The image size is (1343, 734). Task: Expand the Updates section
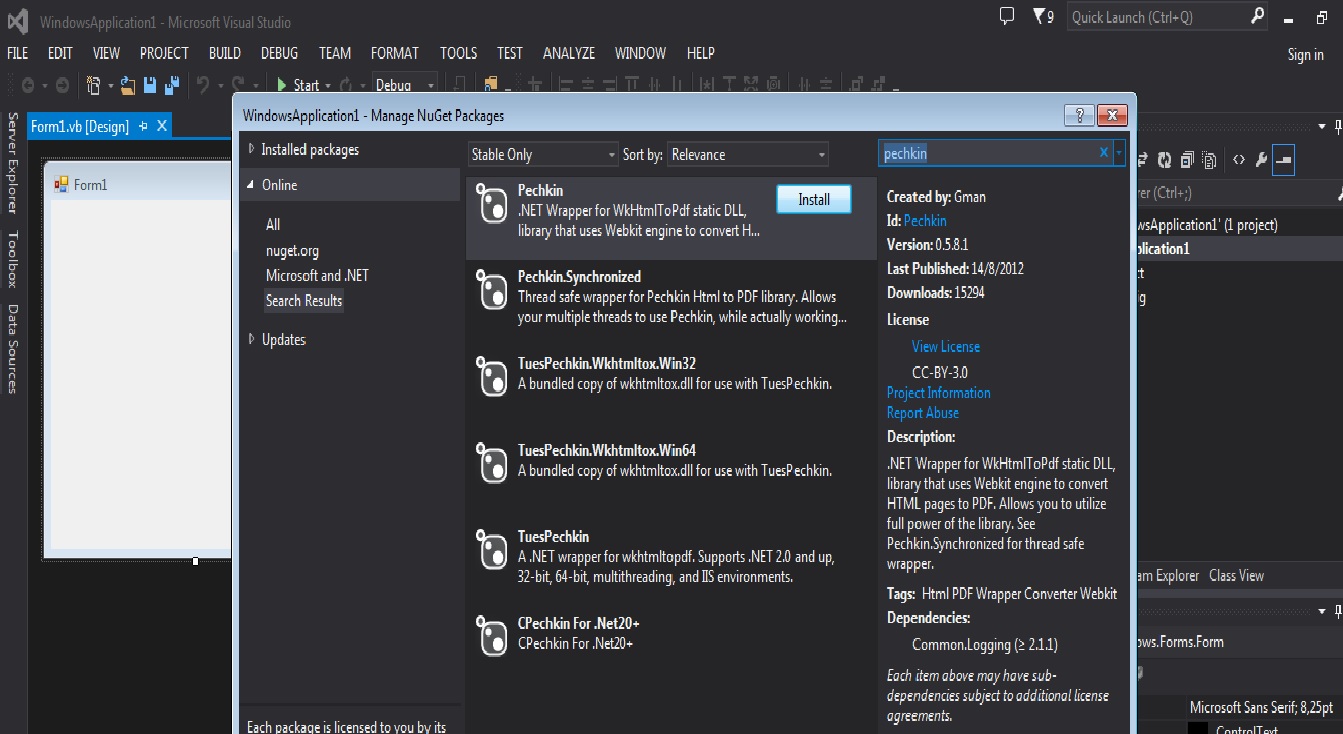click(251, 340)
